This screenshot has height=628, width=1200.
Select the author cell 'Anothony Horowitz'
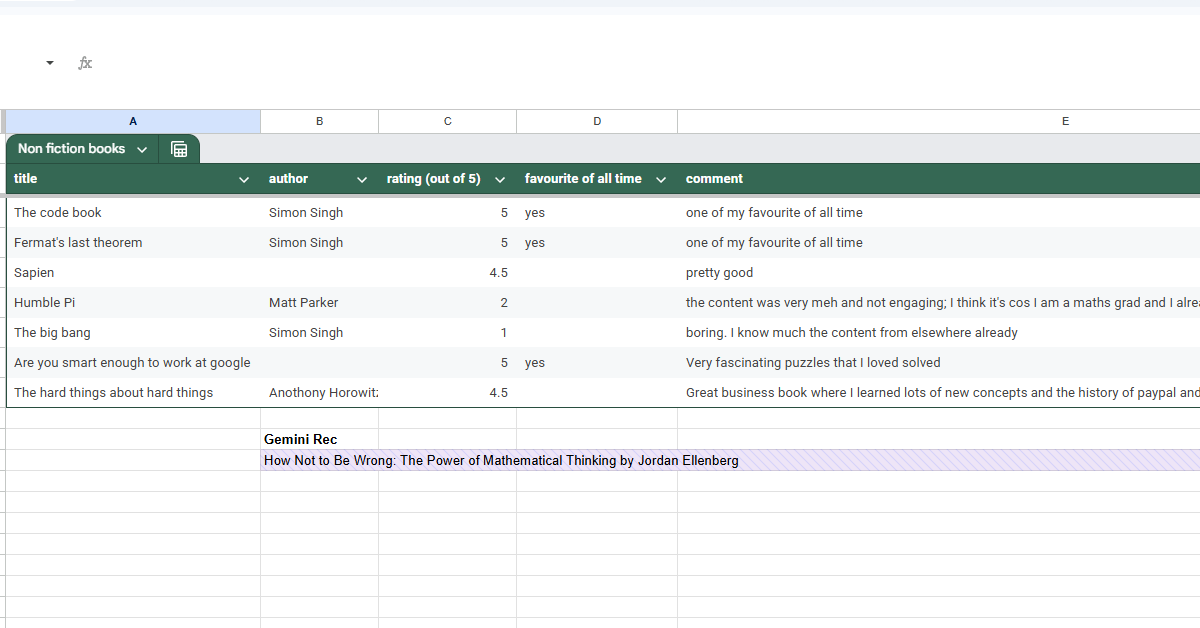click(319, 392)
